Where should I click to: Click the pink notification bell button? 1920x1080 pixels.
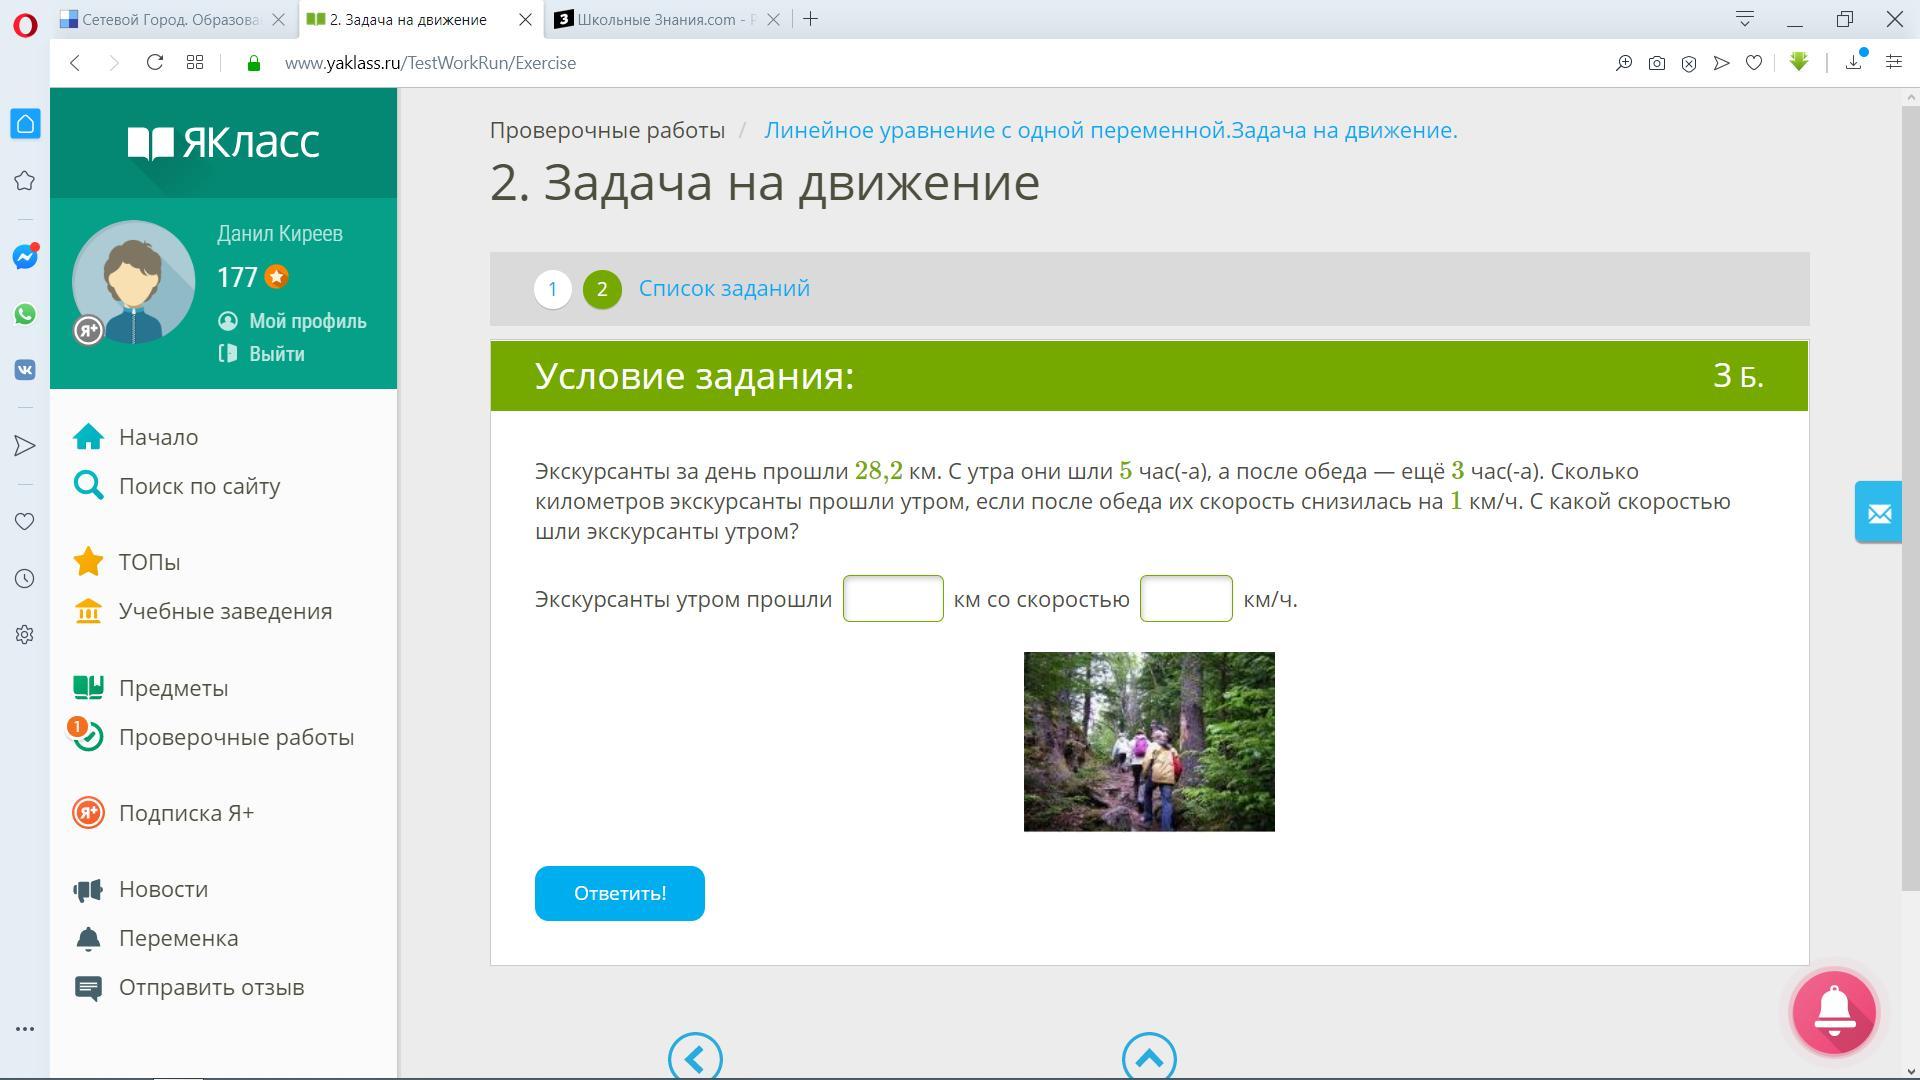click(x=1834, y=1012)
